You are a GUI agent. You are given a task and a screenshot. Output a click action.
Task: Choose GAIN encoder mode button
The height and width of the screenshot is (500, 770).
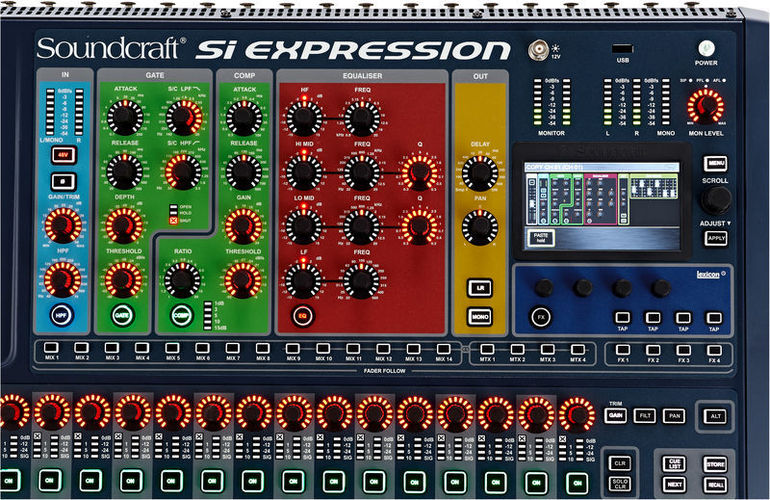615,416
